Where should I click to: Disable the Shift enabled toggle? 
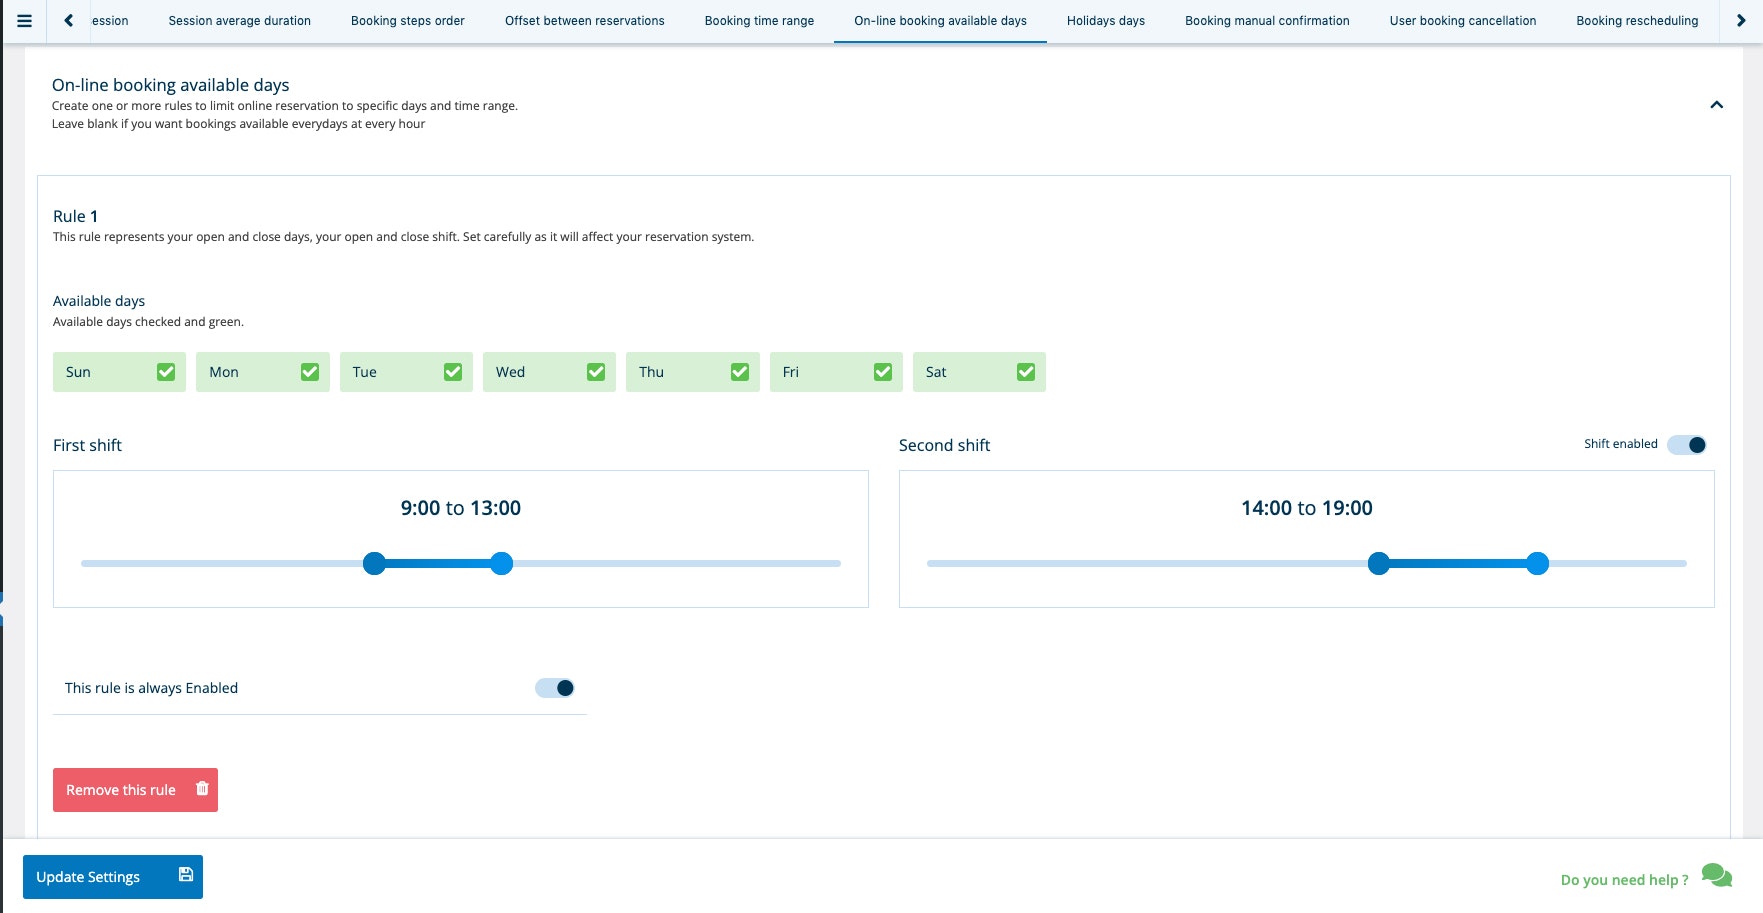[1685, 444]
